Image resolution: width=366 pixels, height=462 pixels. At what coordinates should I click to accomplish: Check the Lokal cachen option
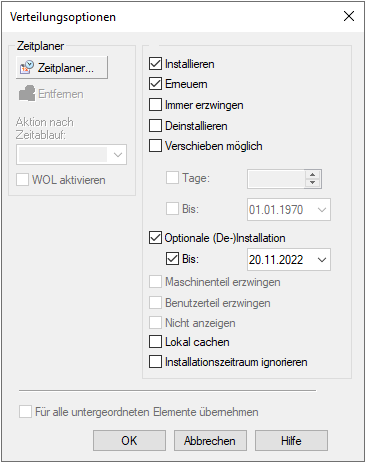click(155, 342)
